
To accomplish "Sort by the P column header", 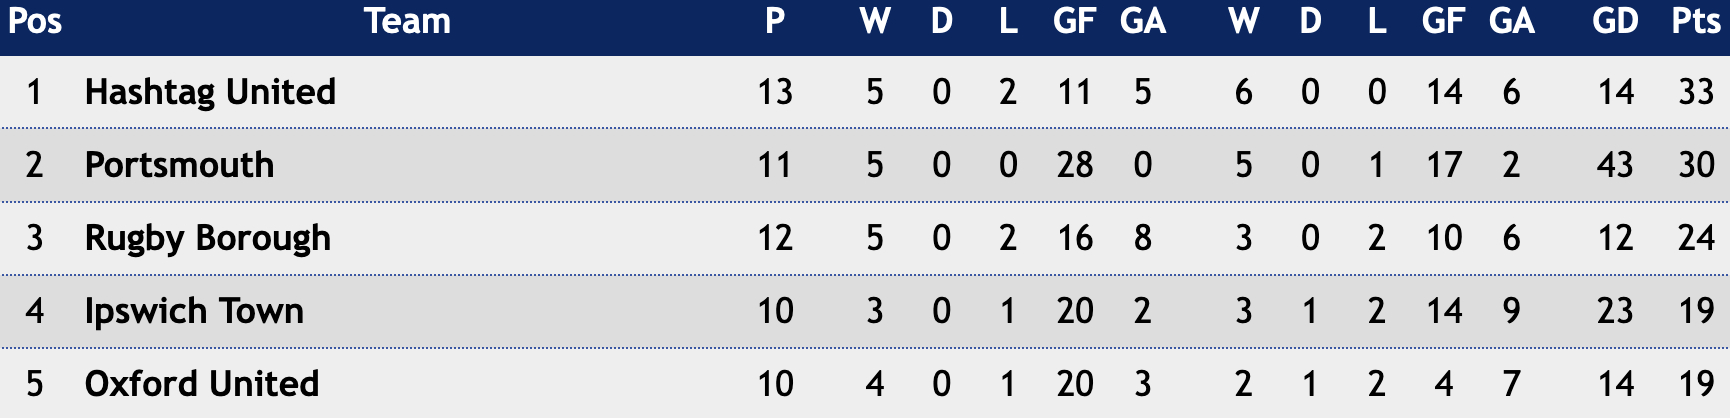I will coord(775,21).
